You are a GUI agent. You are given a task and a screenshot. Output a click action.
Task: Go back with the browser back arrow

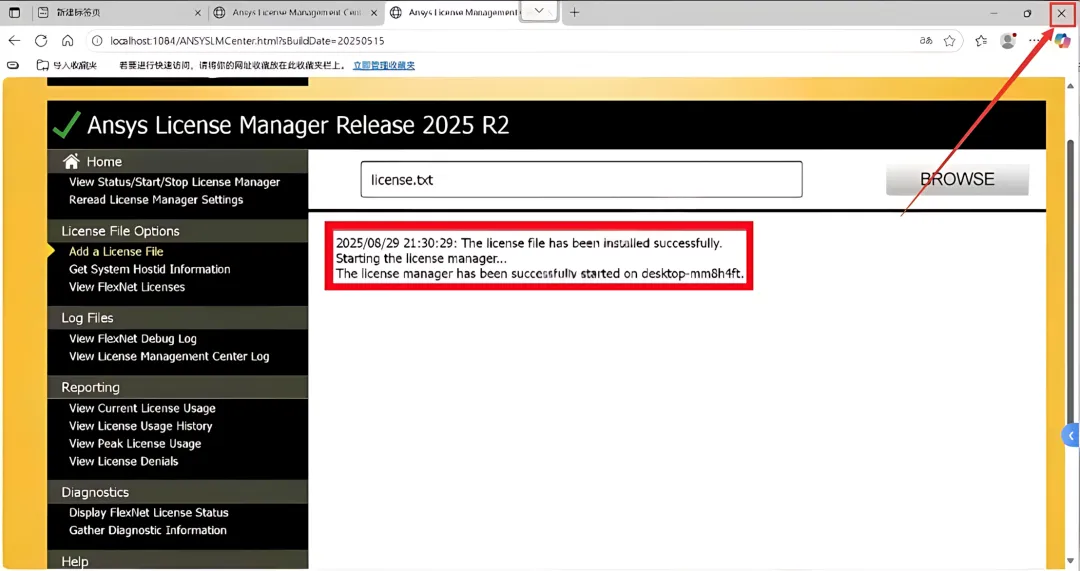coord(14,41)
